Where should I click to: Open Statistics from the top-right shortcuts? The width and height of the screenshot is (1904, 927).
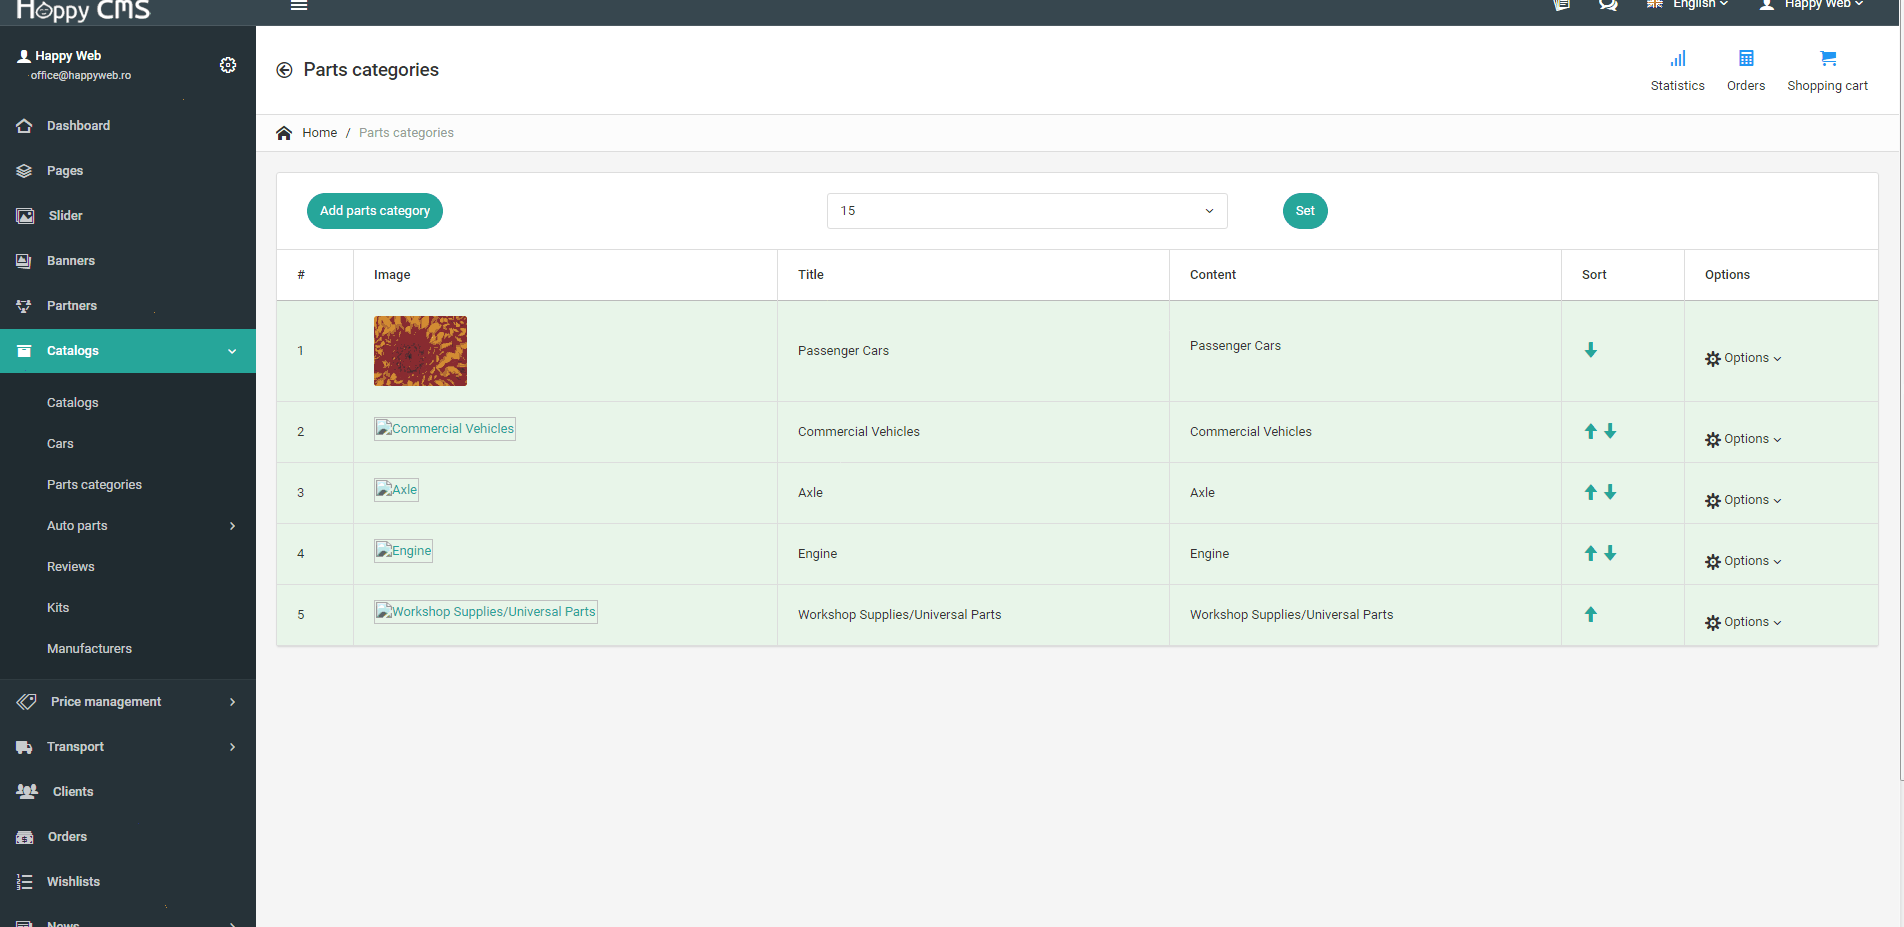(x=1677, y=71)
